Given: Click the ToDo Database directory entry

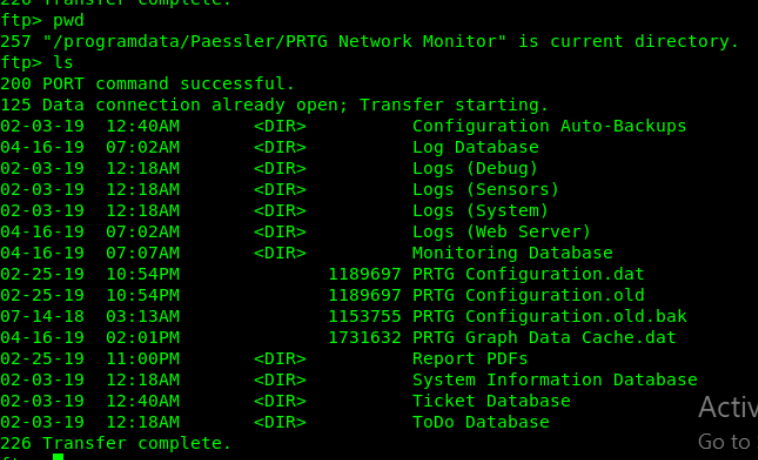Looking at the screenshot, I should pyautogui.click(x=480, y=422).
